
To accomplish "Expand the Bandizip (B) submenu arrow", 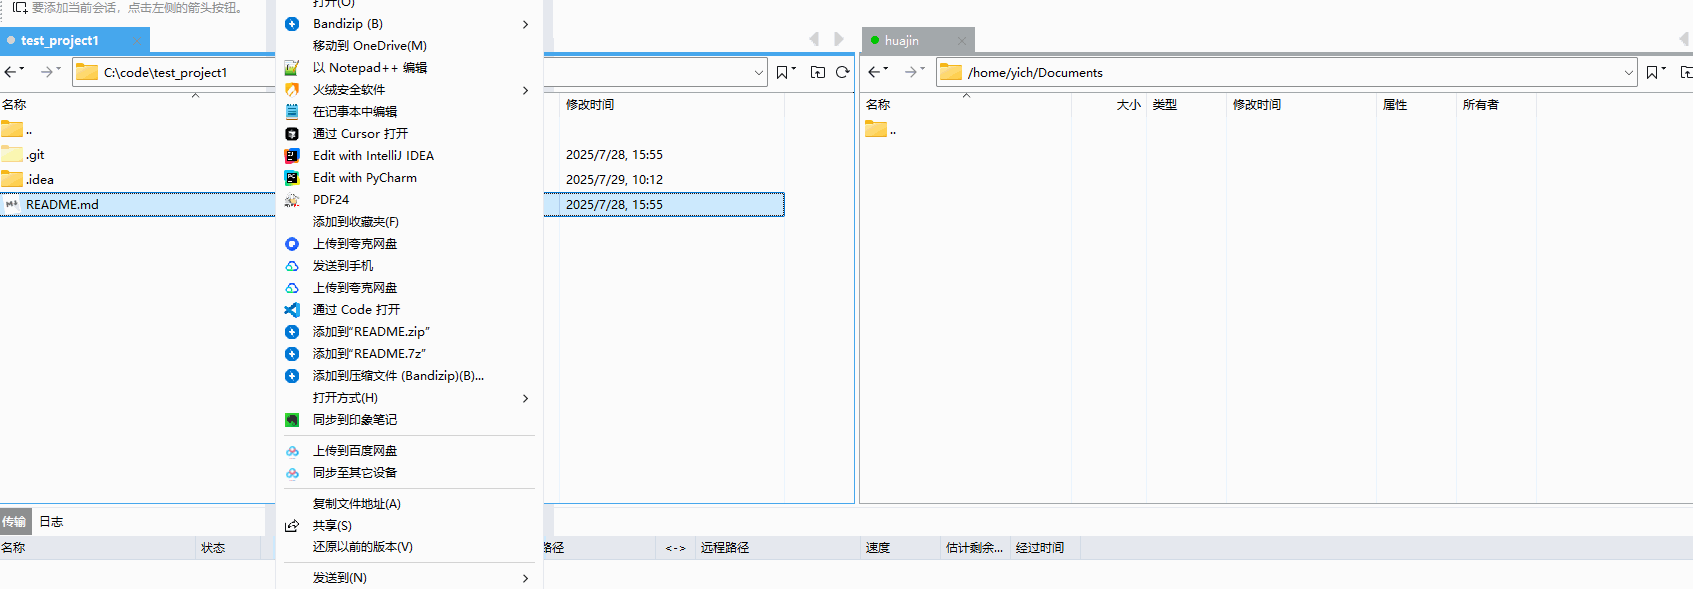I will (x=525, y=24).
